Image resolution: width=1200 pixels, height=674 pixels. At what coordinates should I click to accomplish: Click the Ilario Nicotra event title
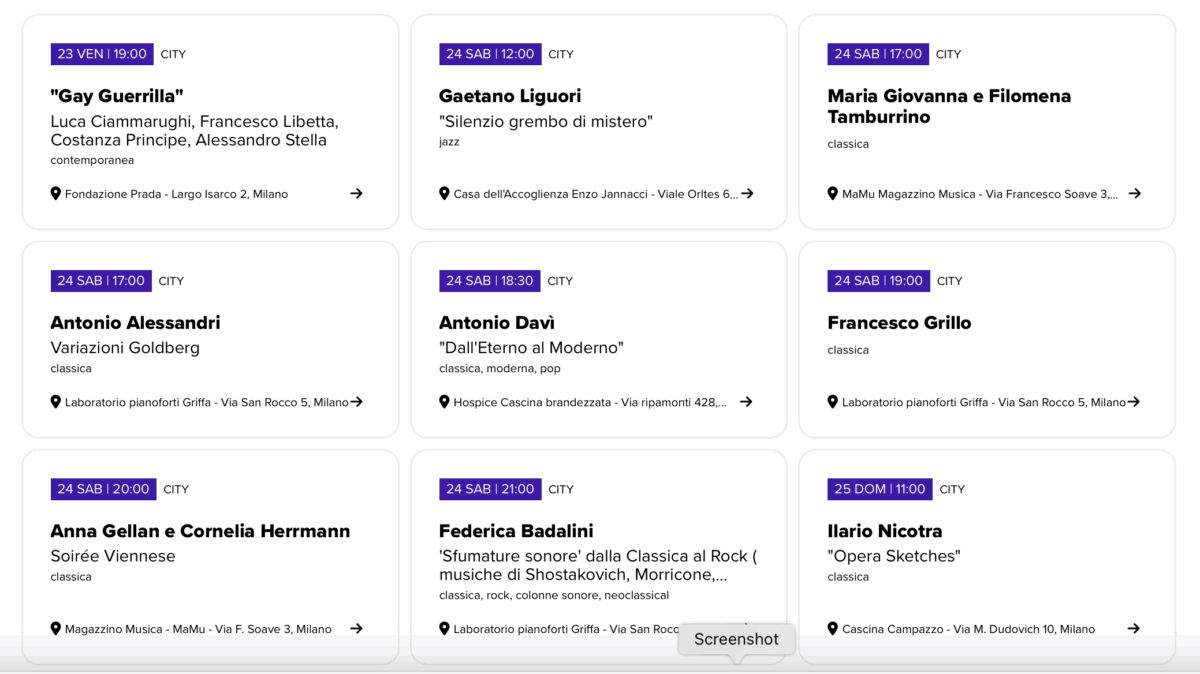[x=885, y=531]
